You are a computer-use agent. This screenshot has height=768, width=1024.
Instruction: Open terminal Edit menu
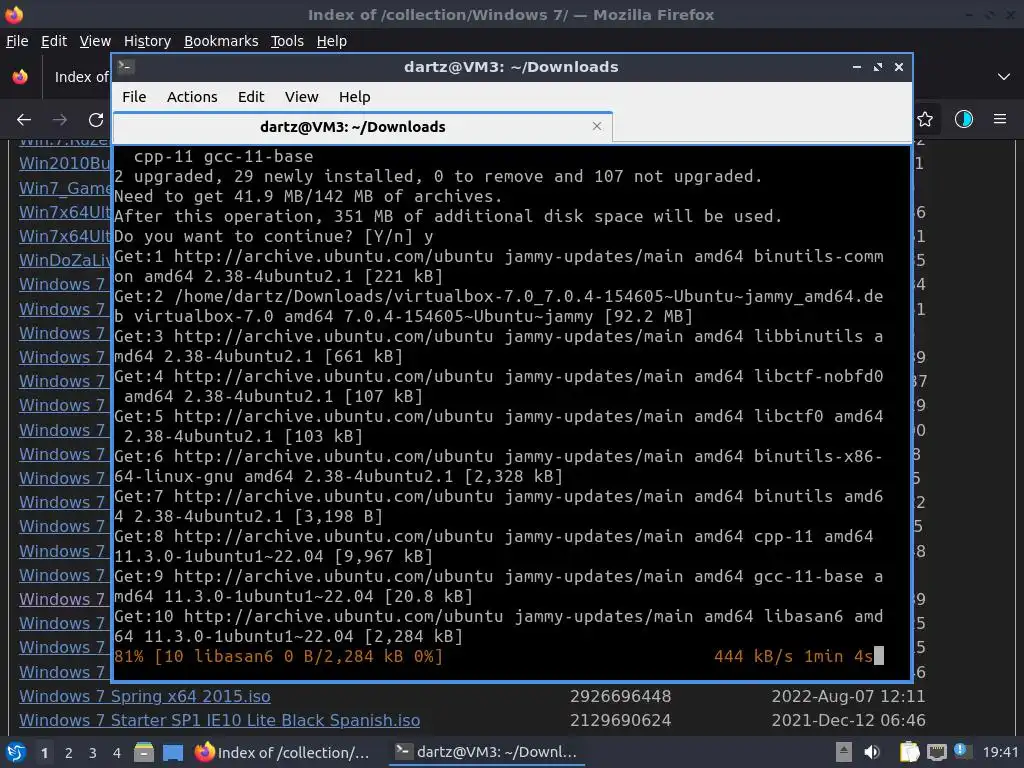tap(251, 97)
